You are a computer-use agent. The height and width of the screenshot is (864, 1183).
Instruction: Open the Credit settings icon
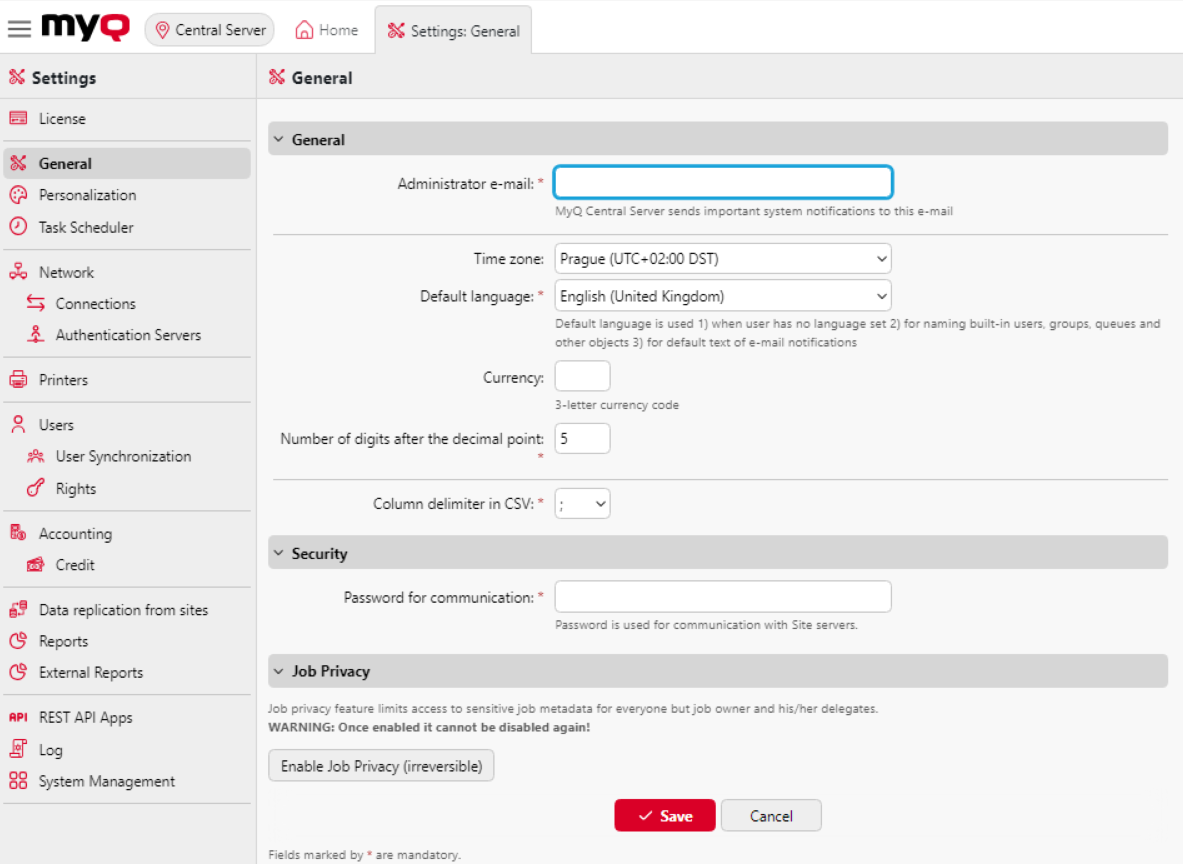coord(34,565)
